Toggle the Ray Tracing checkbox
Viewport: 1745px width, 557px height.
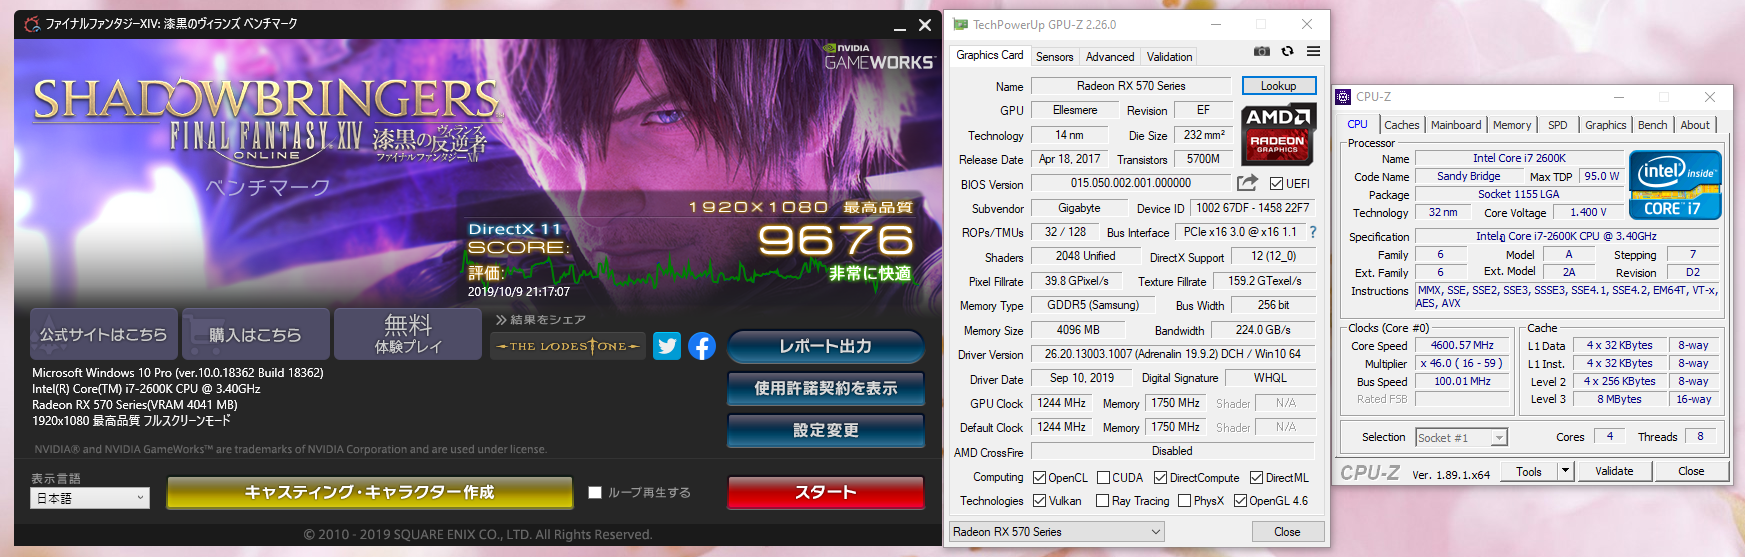1102,501
